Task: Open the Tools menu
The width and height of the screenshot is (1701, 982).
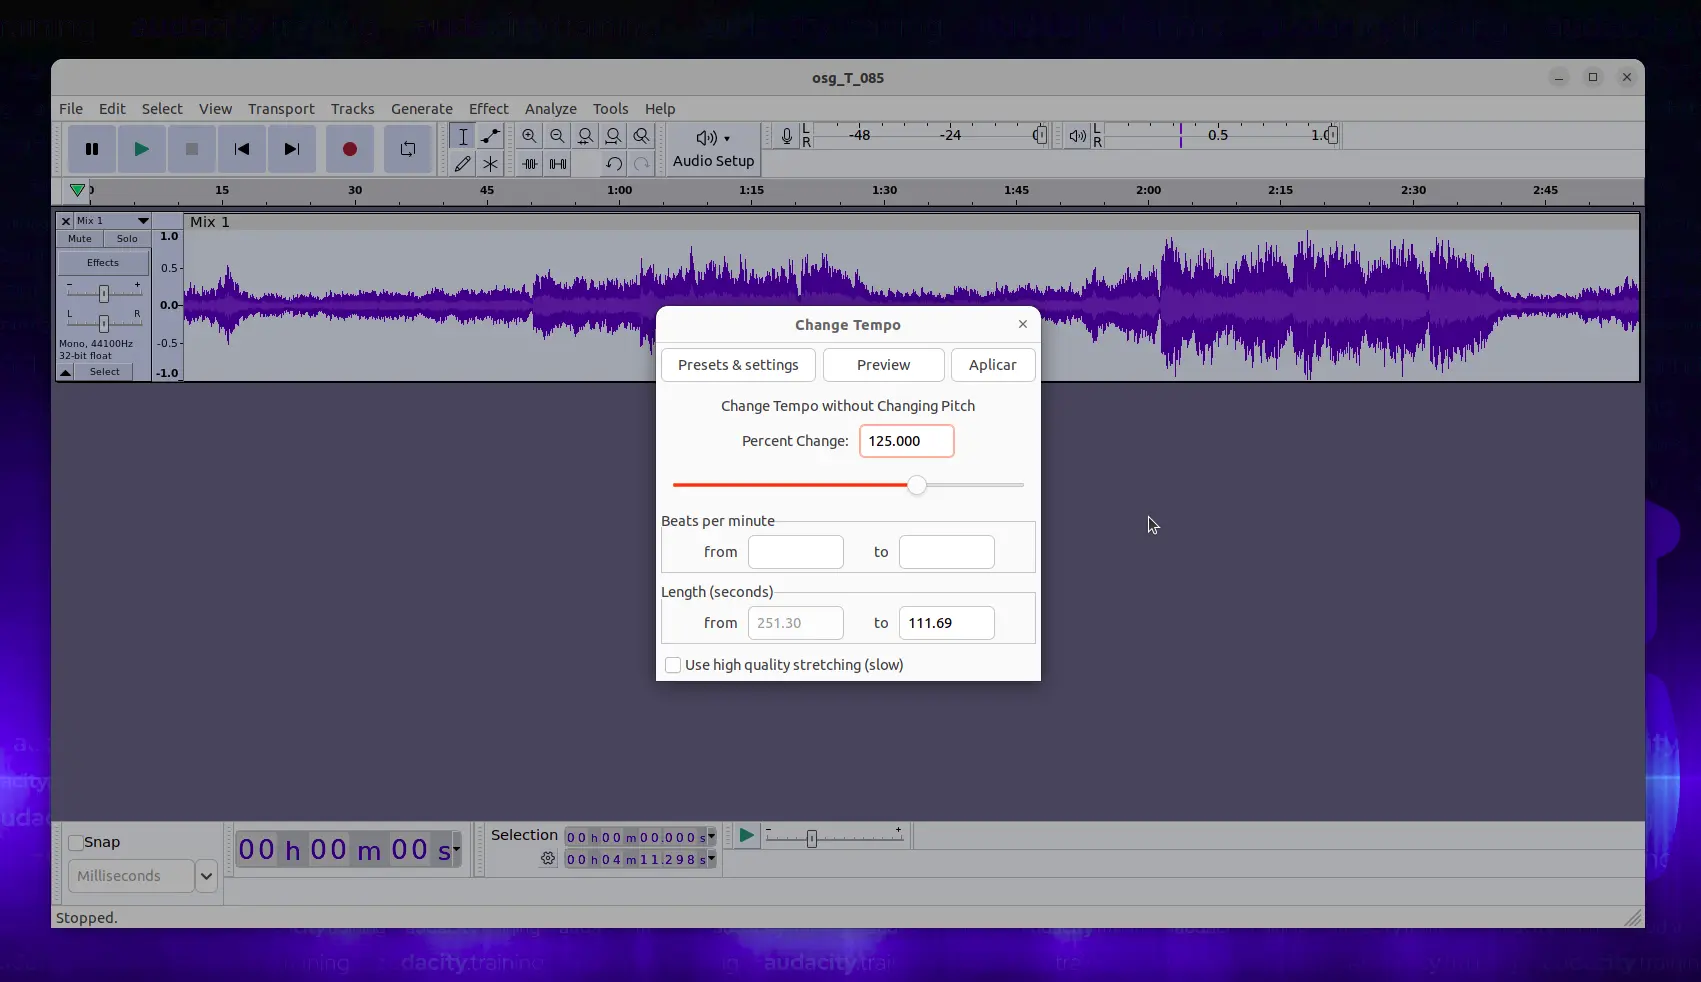Action: 611,109
